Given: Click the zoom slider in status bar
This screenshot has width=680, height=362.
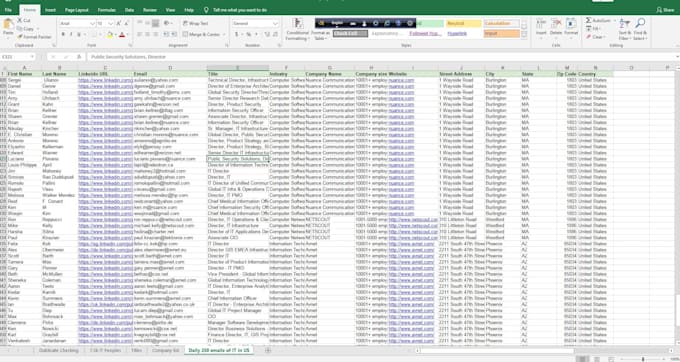Looking at the screenshot, I should pos(644,359).
